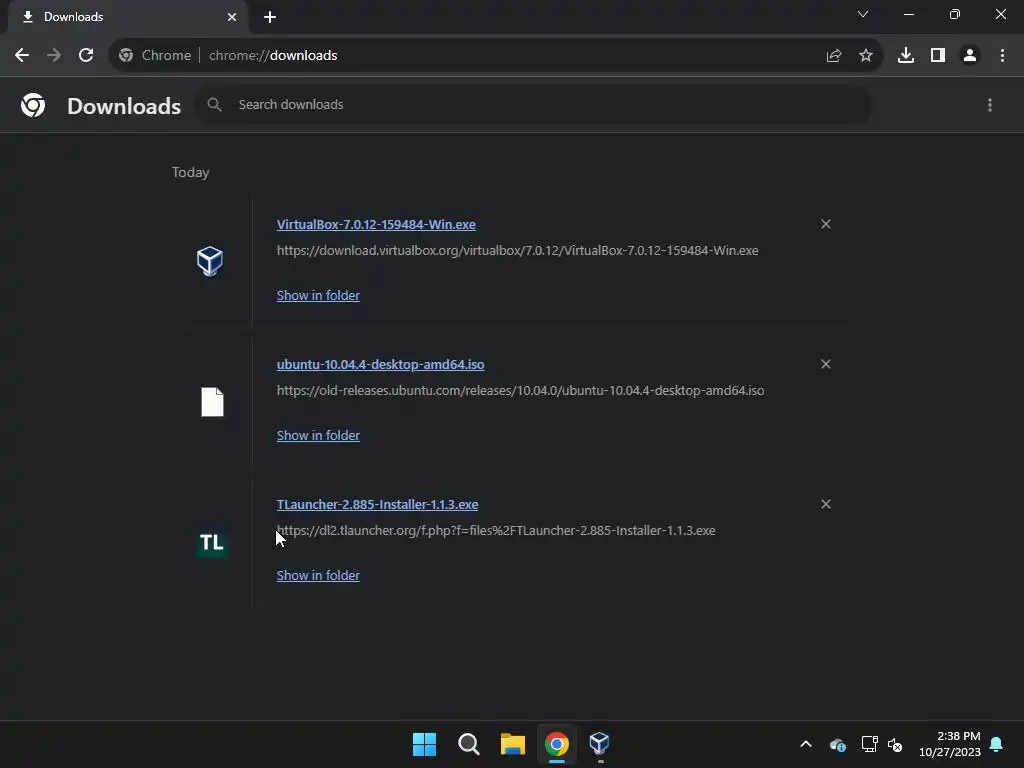Open the tab search chevron

click(x=863, y=14)
